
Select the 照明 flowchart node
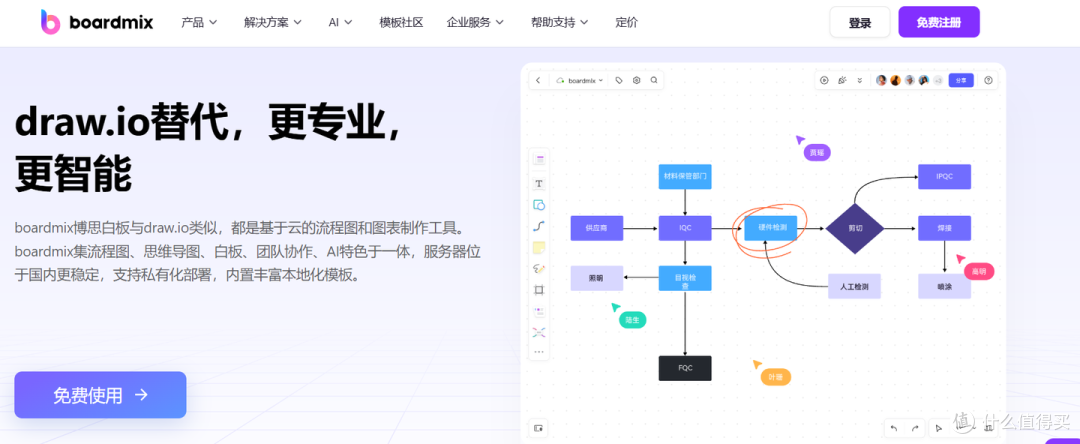[x=596, y=278]
